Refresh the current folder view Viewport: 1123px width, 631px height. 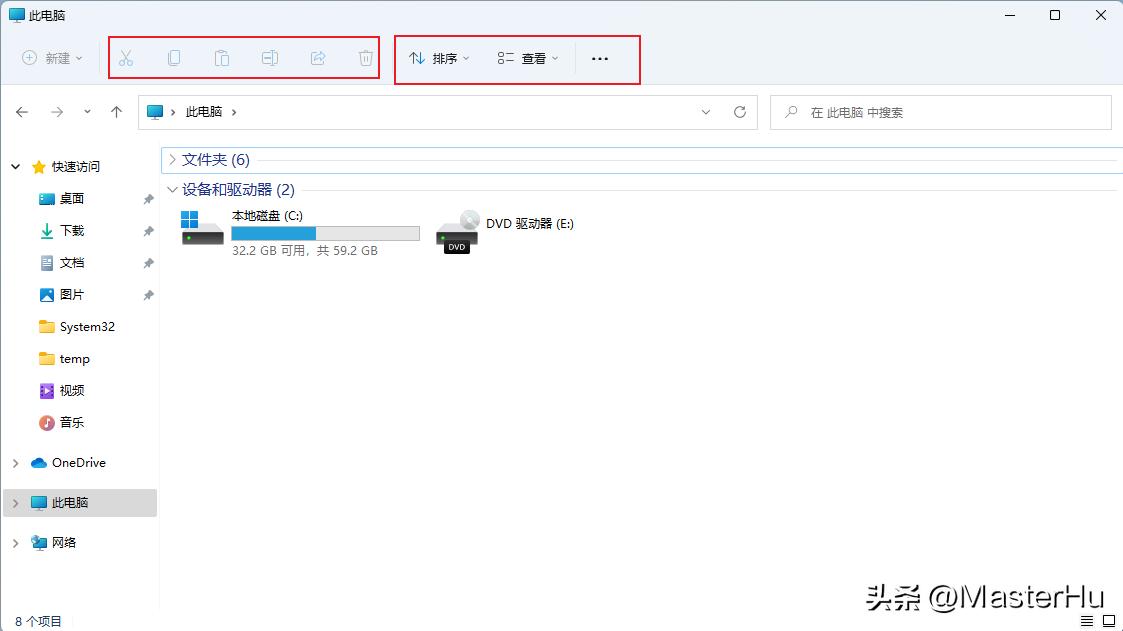coord(740,112)
